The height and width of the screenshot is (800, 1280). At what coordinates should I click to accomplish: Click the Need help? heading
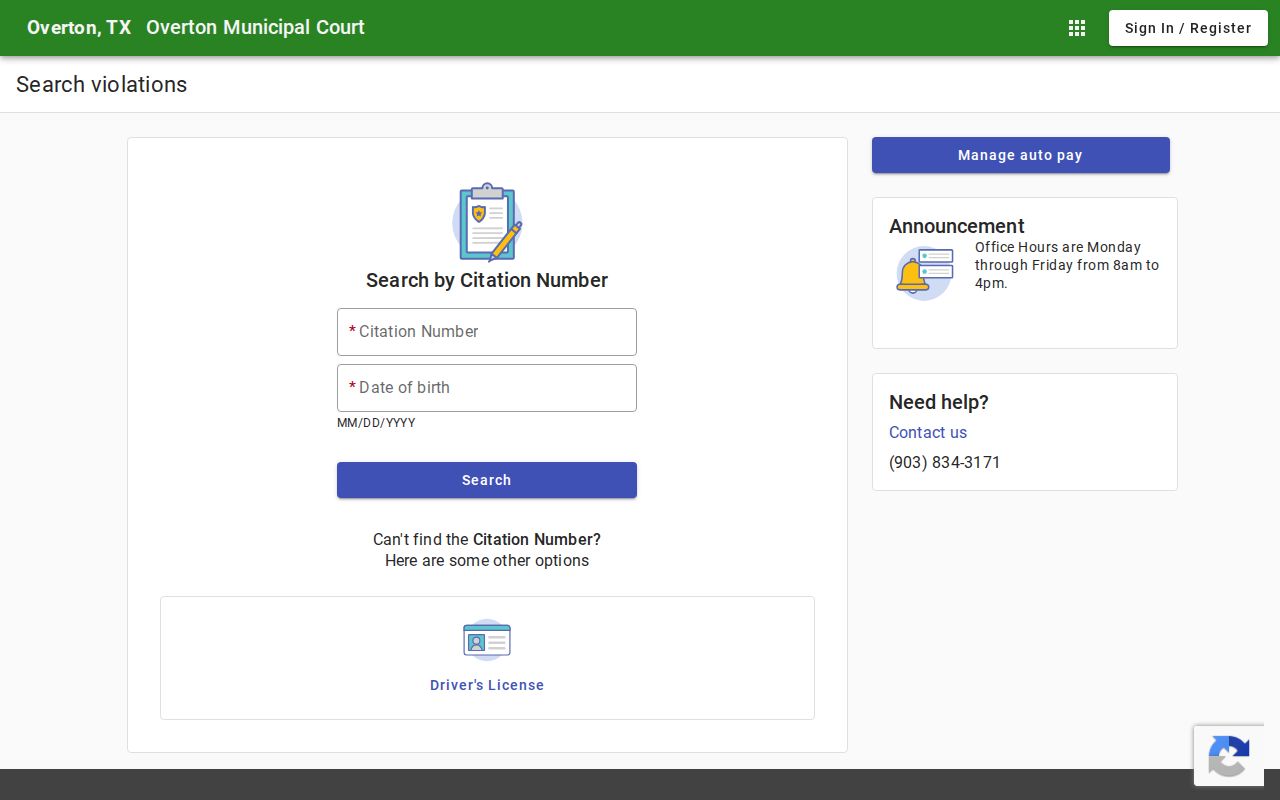pyautogui.click(x=939, y=402)
